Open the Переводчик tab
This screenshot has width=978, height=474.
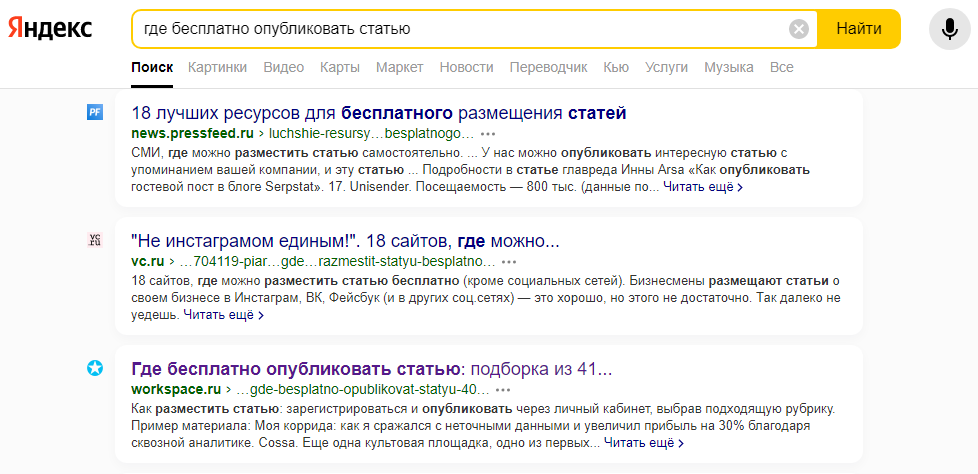(548, 67)
